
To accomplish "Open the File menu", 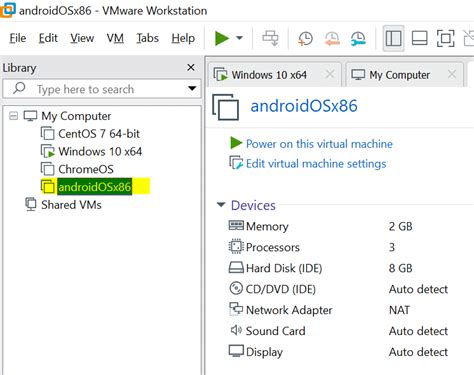I will (x=18, y=38).
